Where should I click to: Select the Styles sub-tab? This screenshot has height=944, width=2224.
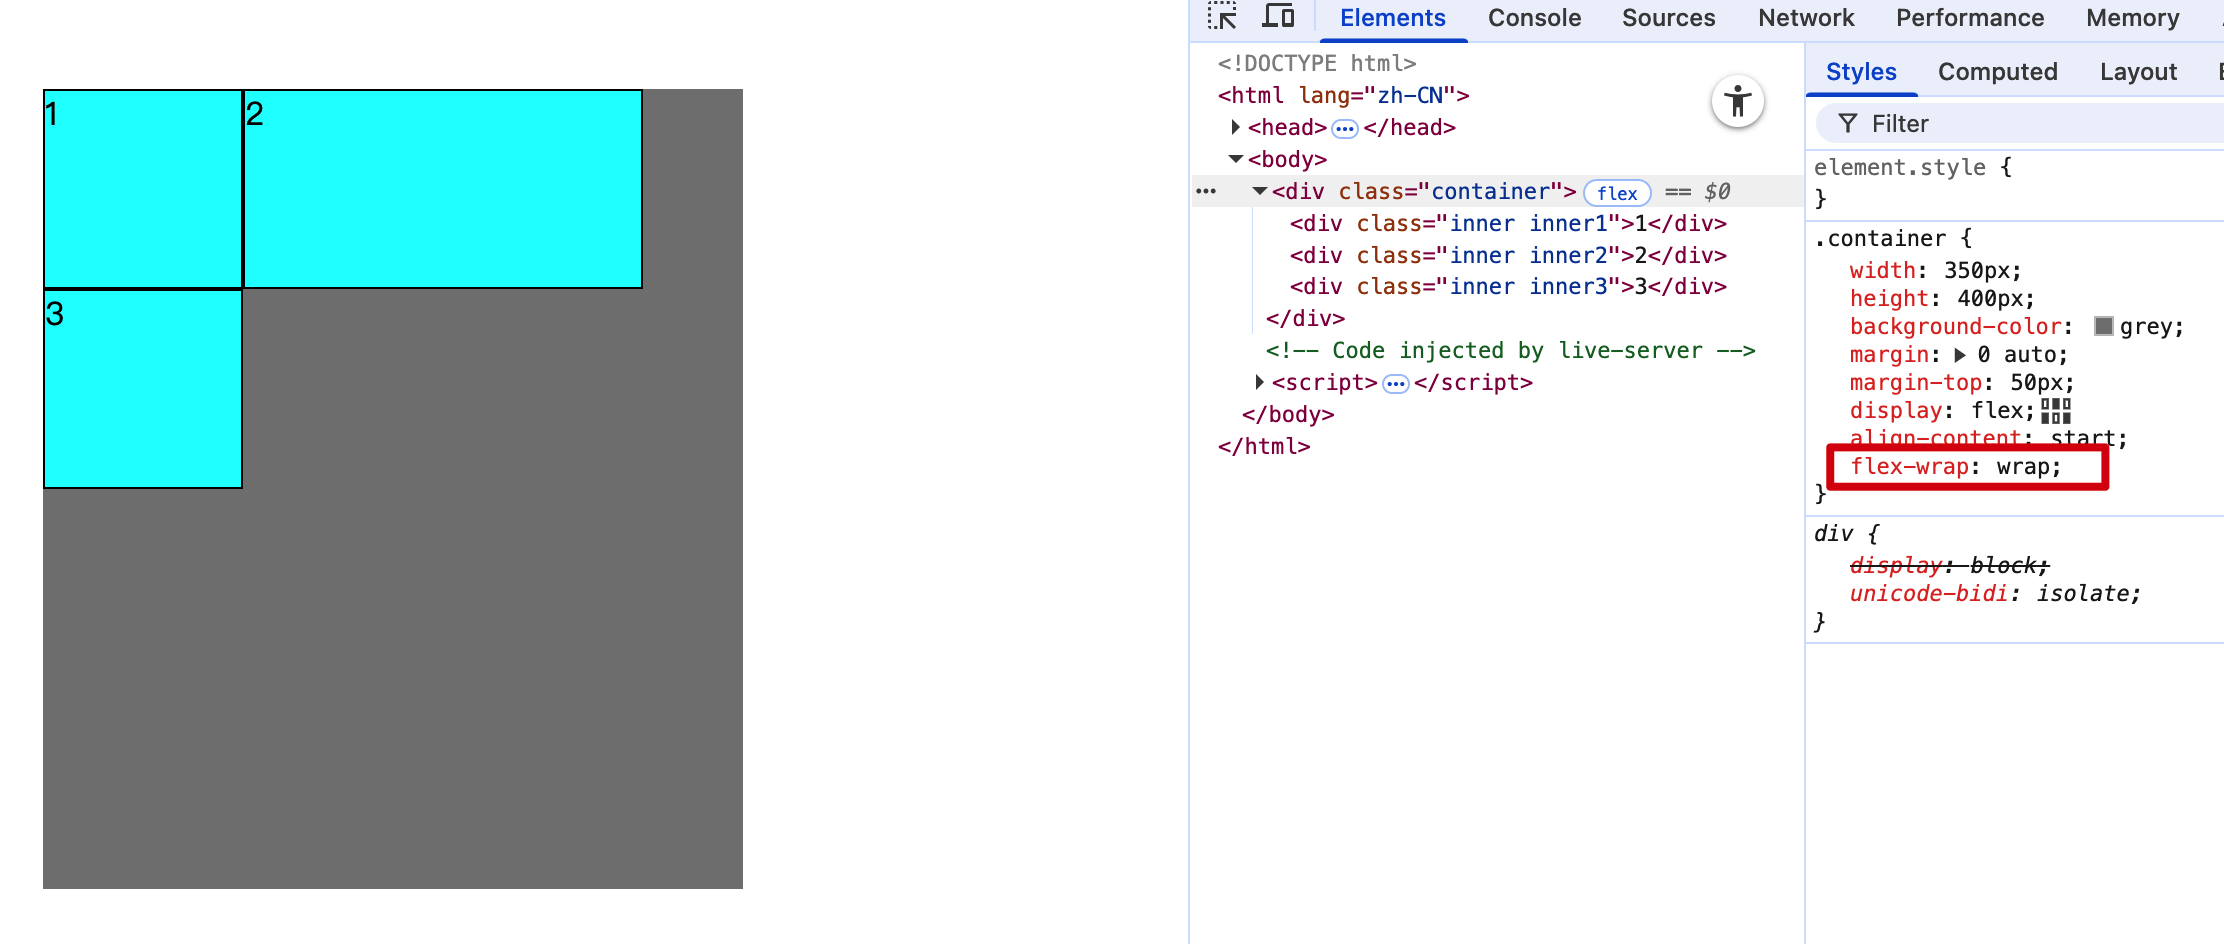coord(1861,72)
